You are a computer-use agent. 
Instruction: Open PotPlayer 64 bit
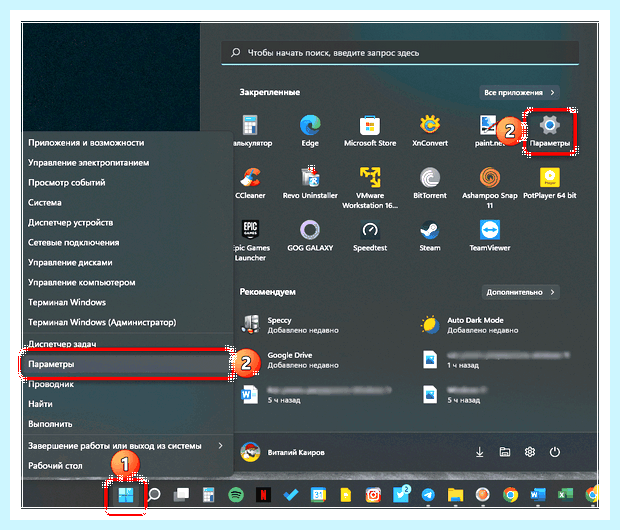(x=550, y=183)
